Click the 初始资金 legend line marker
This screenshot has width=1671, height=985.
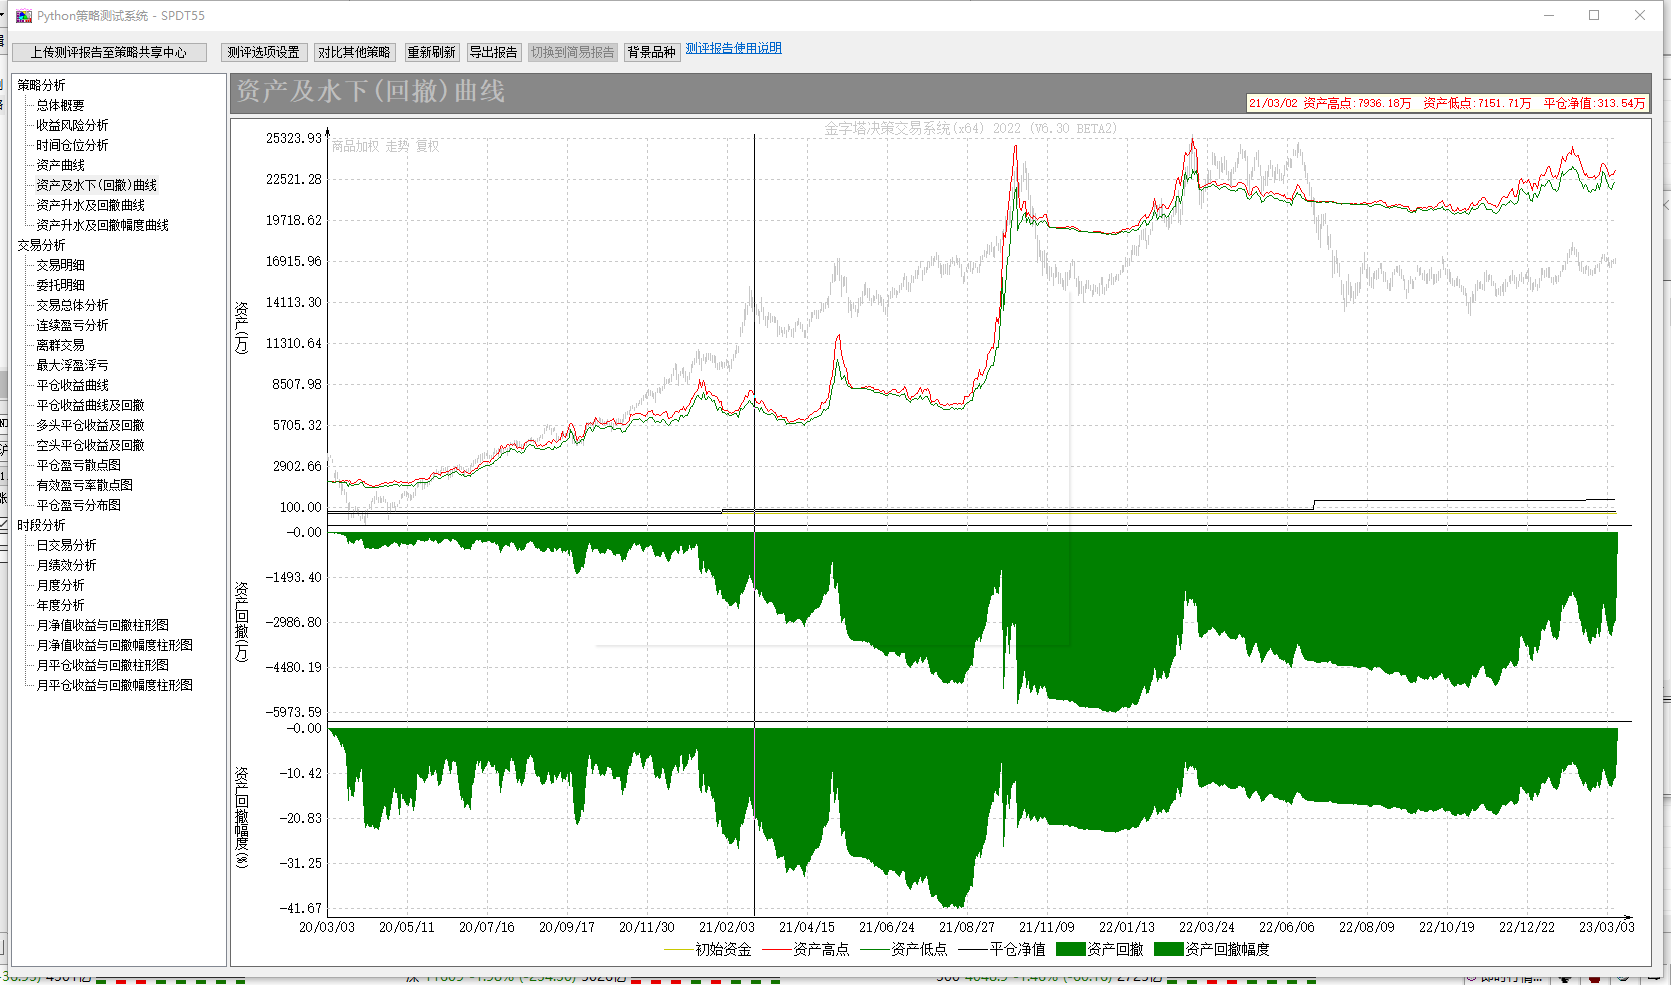point(678,949)
